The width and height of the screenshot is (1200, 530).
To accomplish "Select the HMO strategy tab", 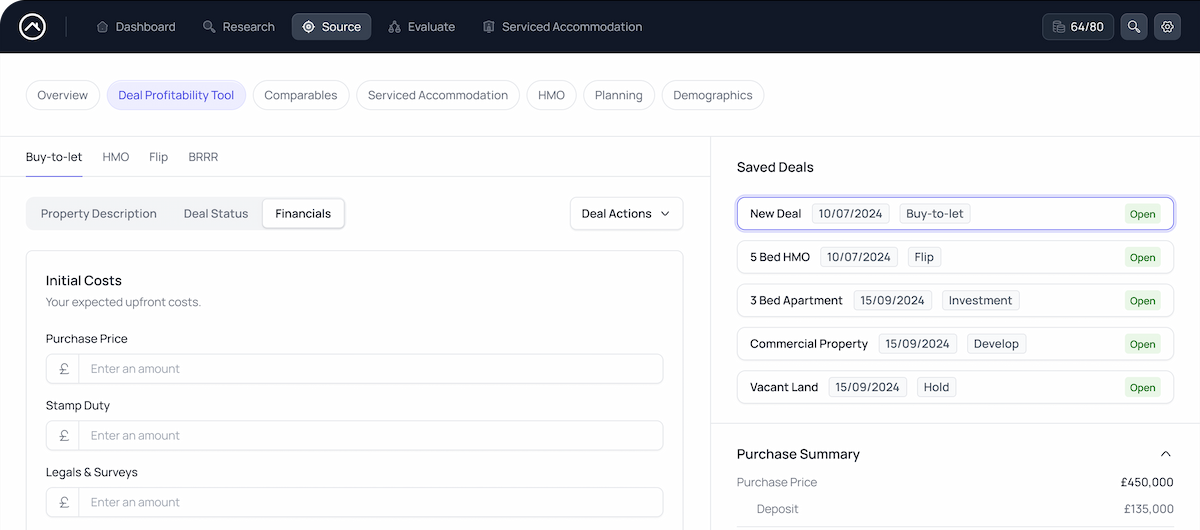I will coord(116,157).
